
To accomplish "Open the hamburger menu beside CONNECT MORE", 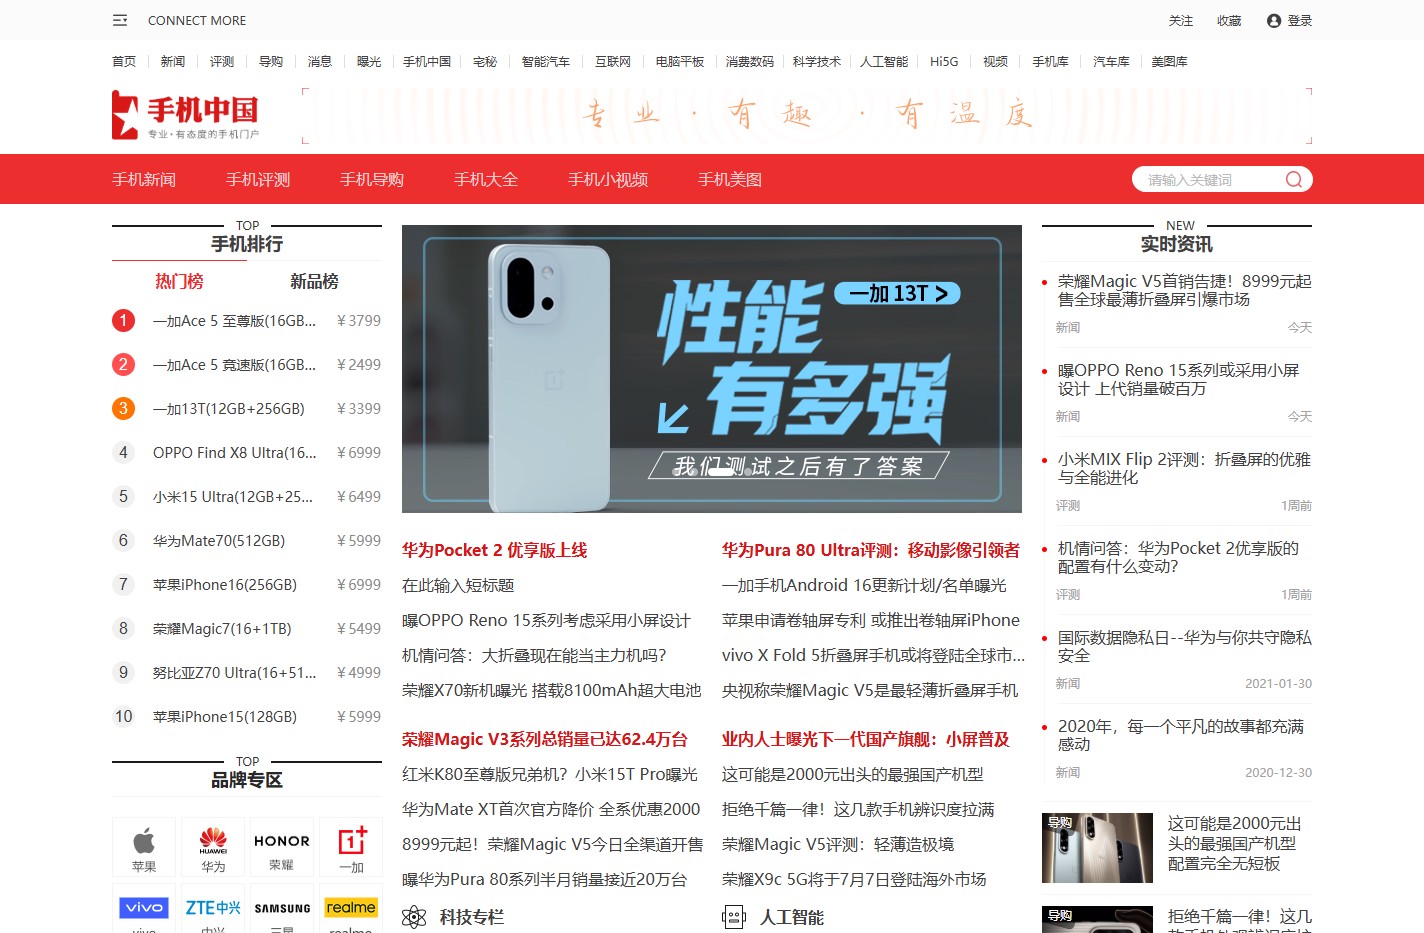I will (x=120, y=20).
